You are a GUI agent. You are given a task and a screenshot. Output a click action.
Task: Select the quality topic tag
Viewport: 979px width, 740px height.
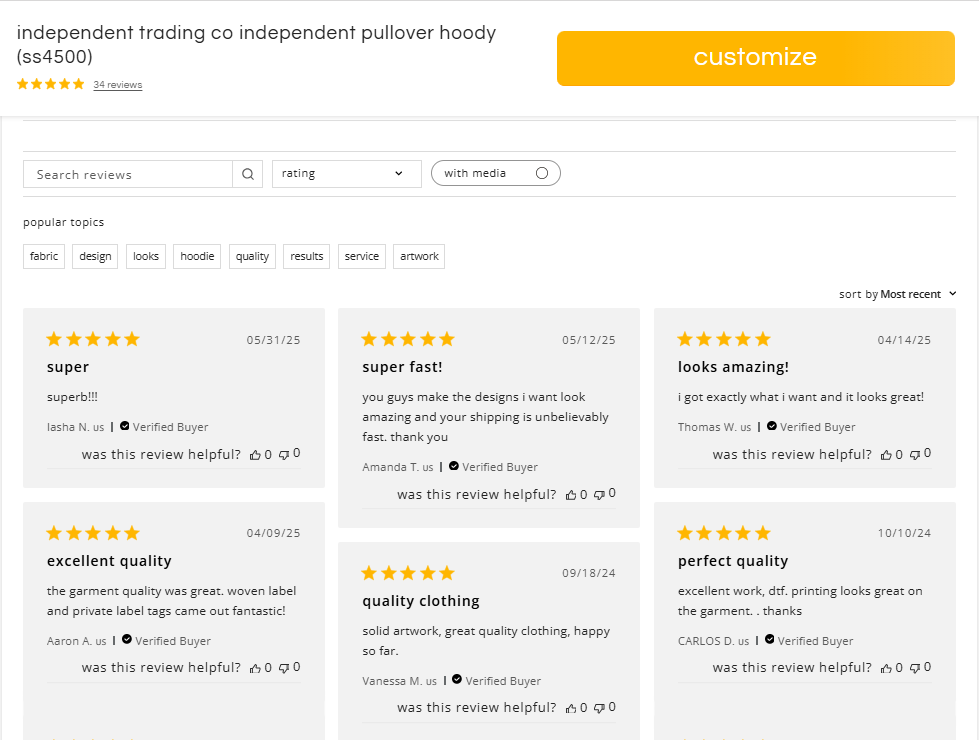pyautogui.click(x=252, y=257)
